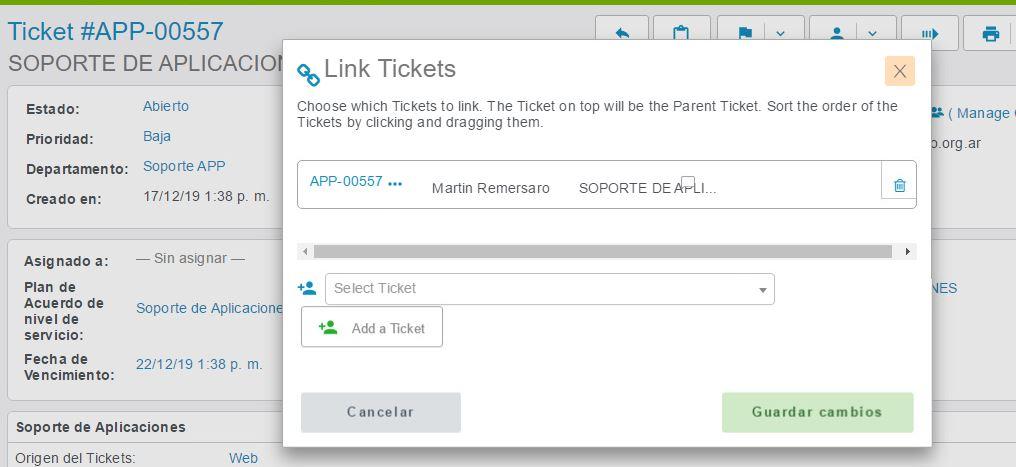This screenshot has width=1016, height=467.
Task: Expand the person button dropdown arrow
Action: click(x=873, y=34)
